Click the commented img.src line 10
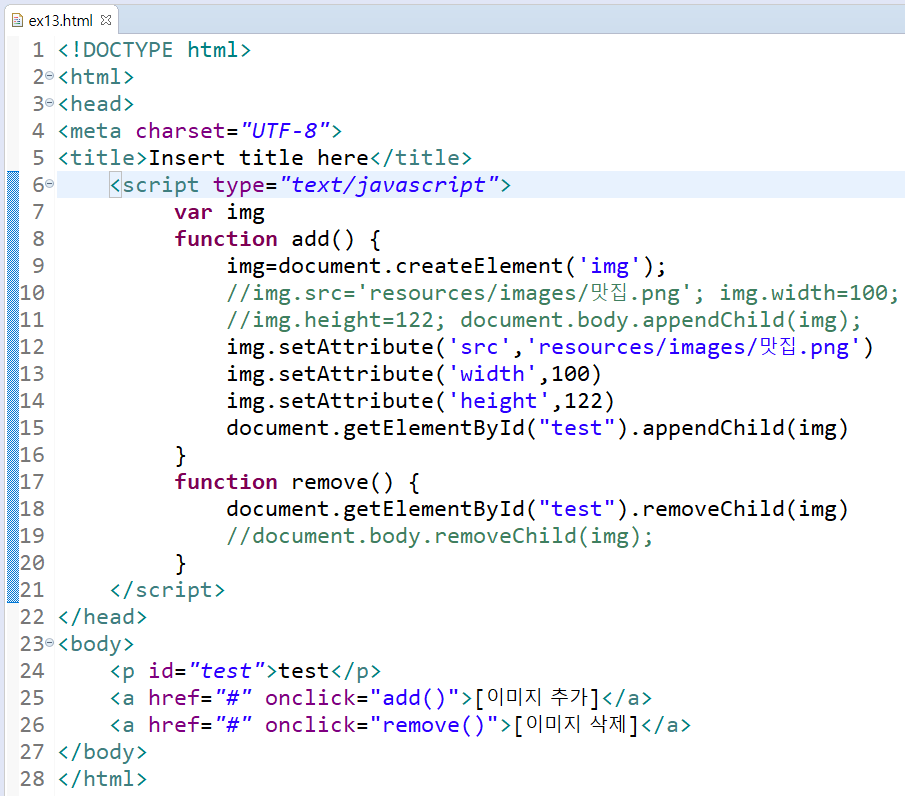The width and height of the screenshot is (905, 796). [x=563, y=293]
